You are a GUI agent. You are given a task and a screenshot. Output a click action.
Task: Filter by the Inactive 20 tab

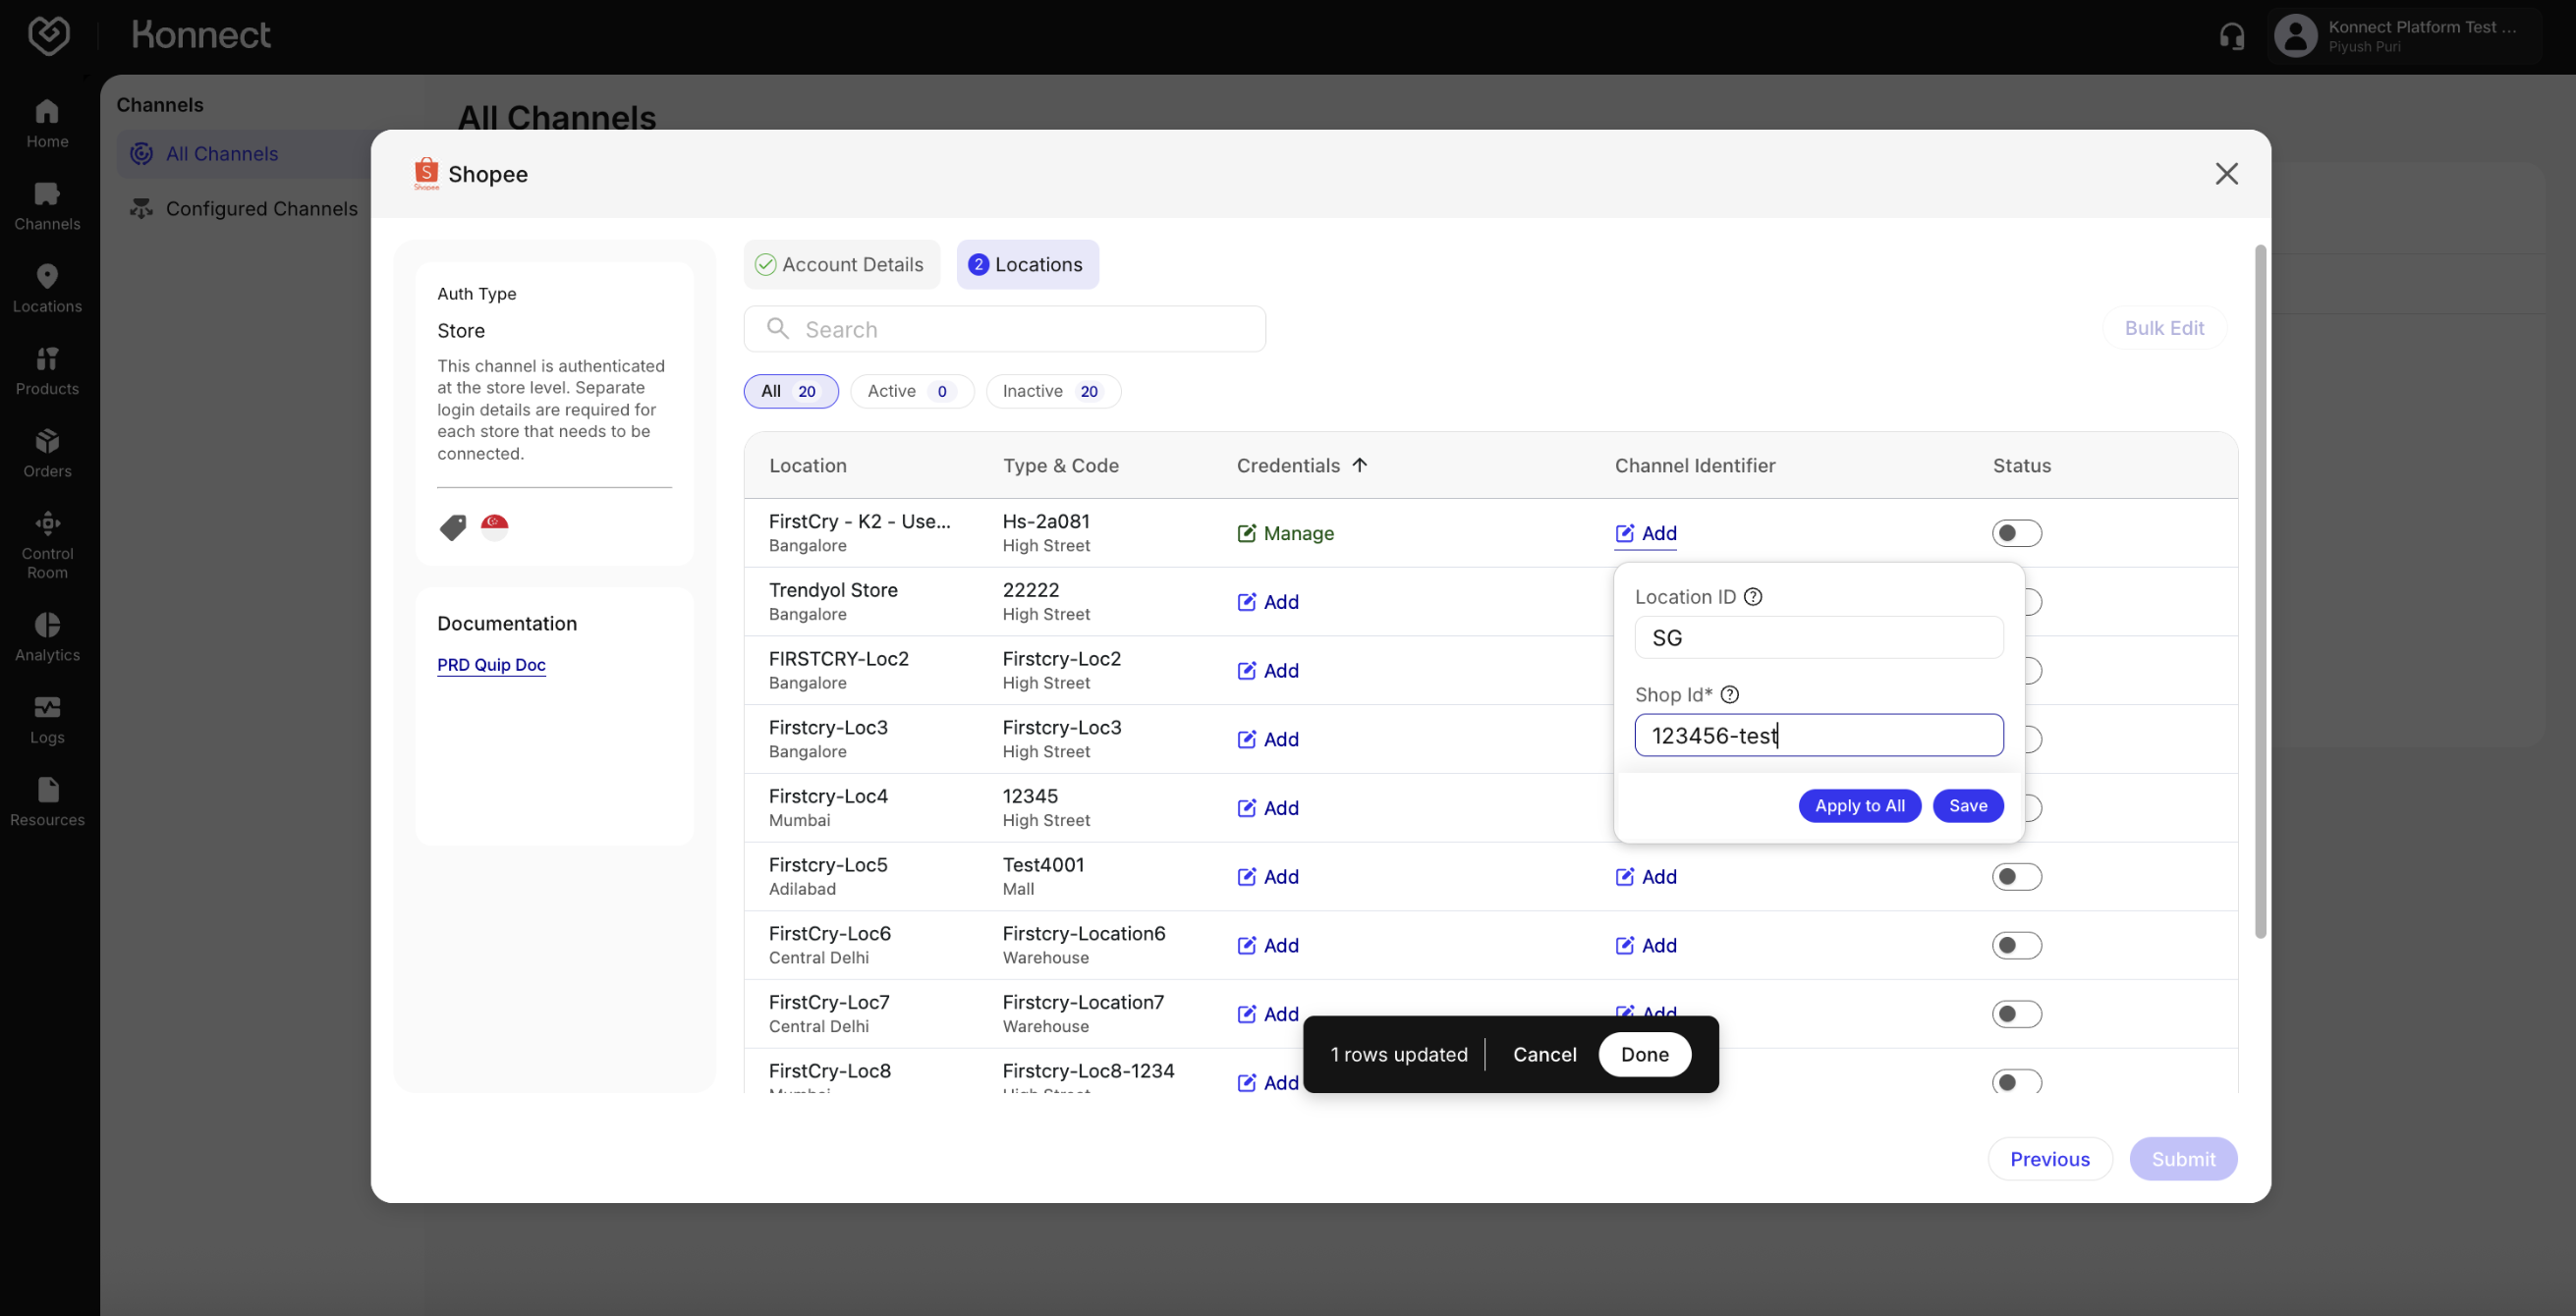pos(1052,391)
